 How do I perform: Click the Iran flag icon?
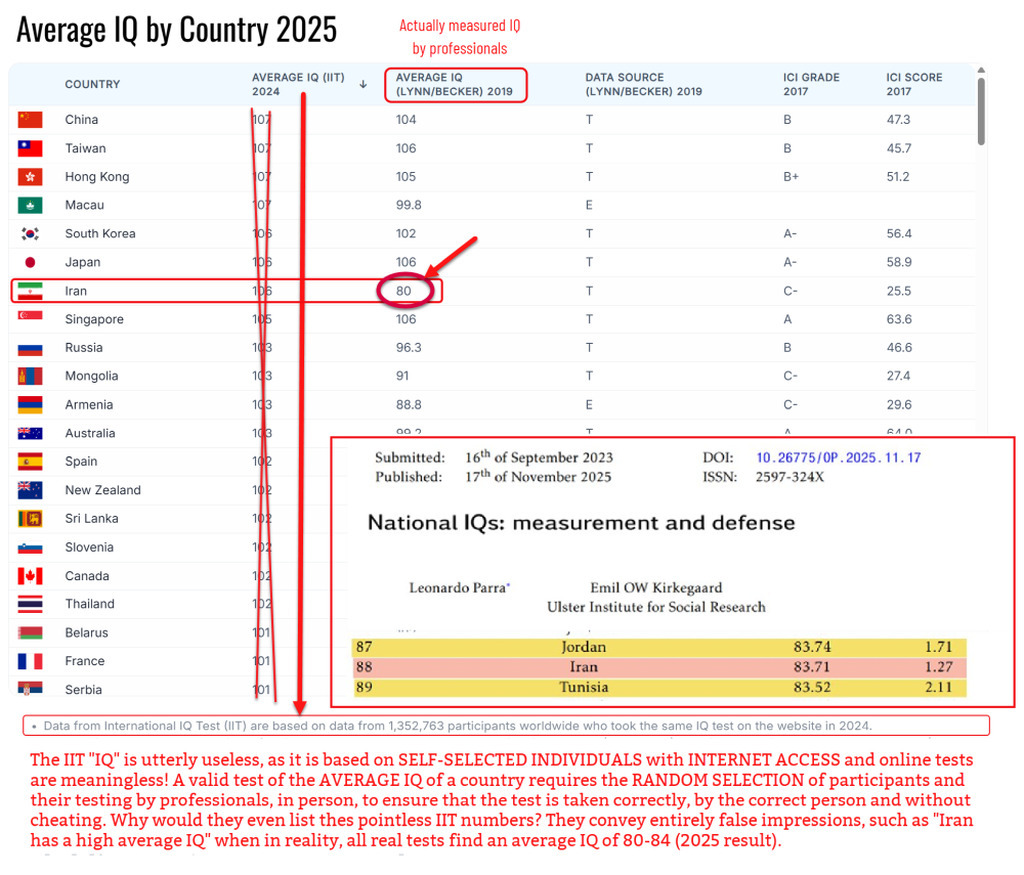coord(30,291)
